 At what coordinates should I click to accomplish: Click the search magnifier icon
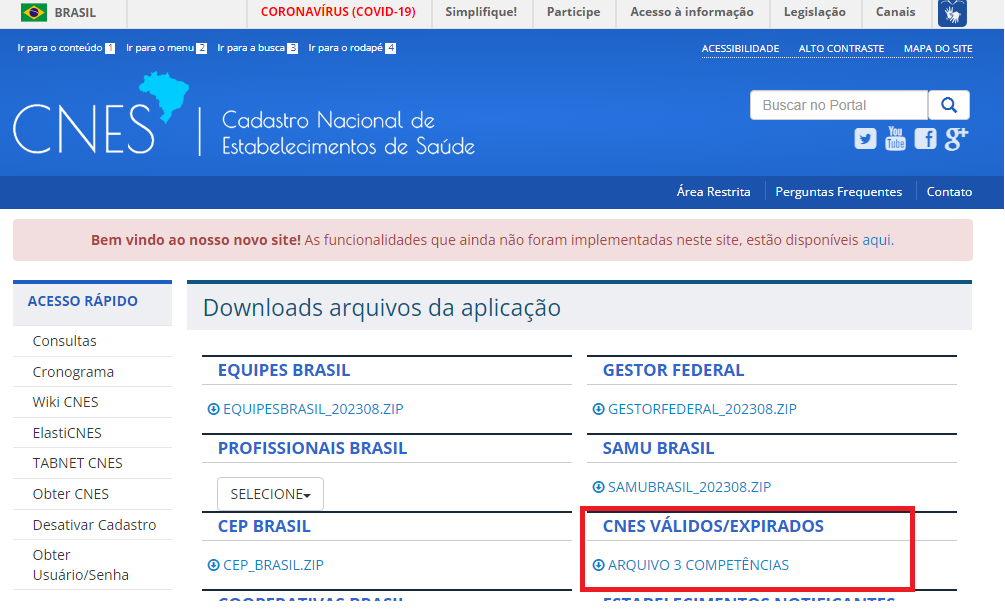(x=948, y=104)
